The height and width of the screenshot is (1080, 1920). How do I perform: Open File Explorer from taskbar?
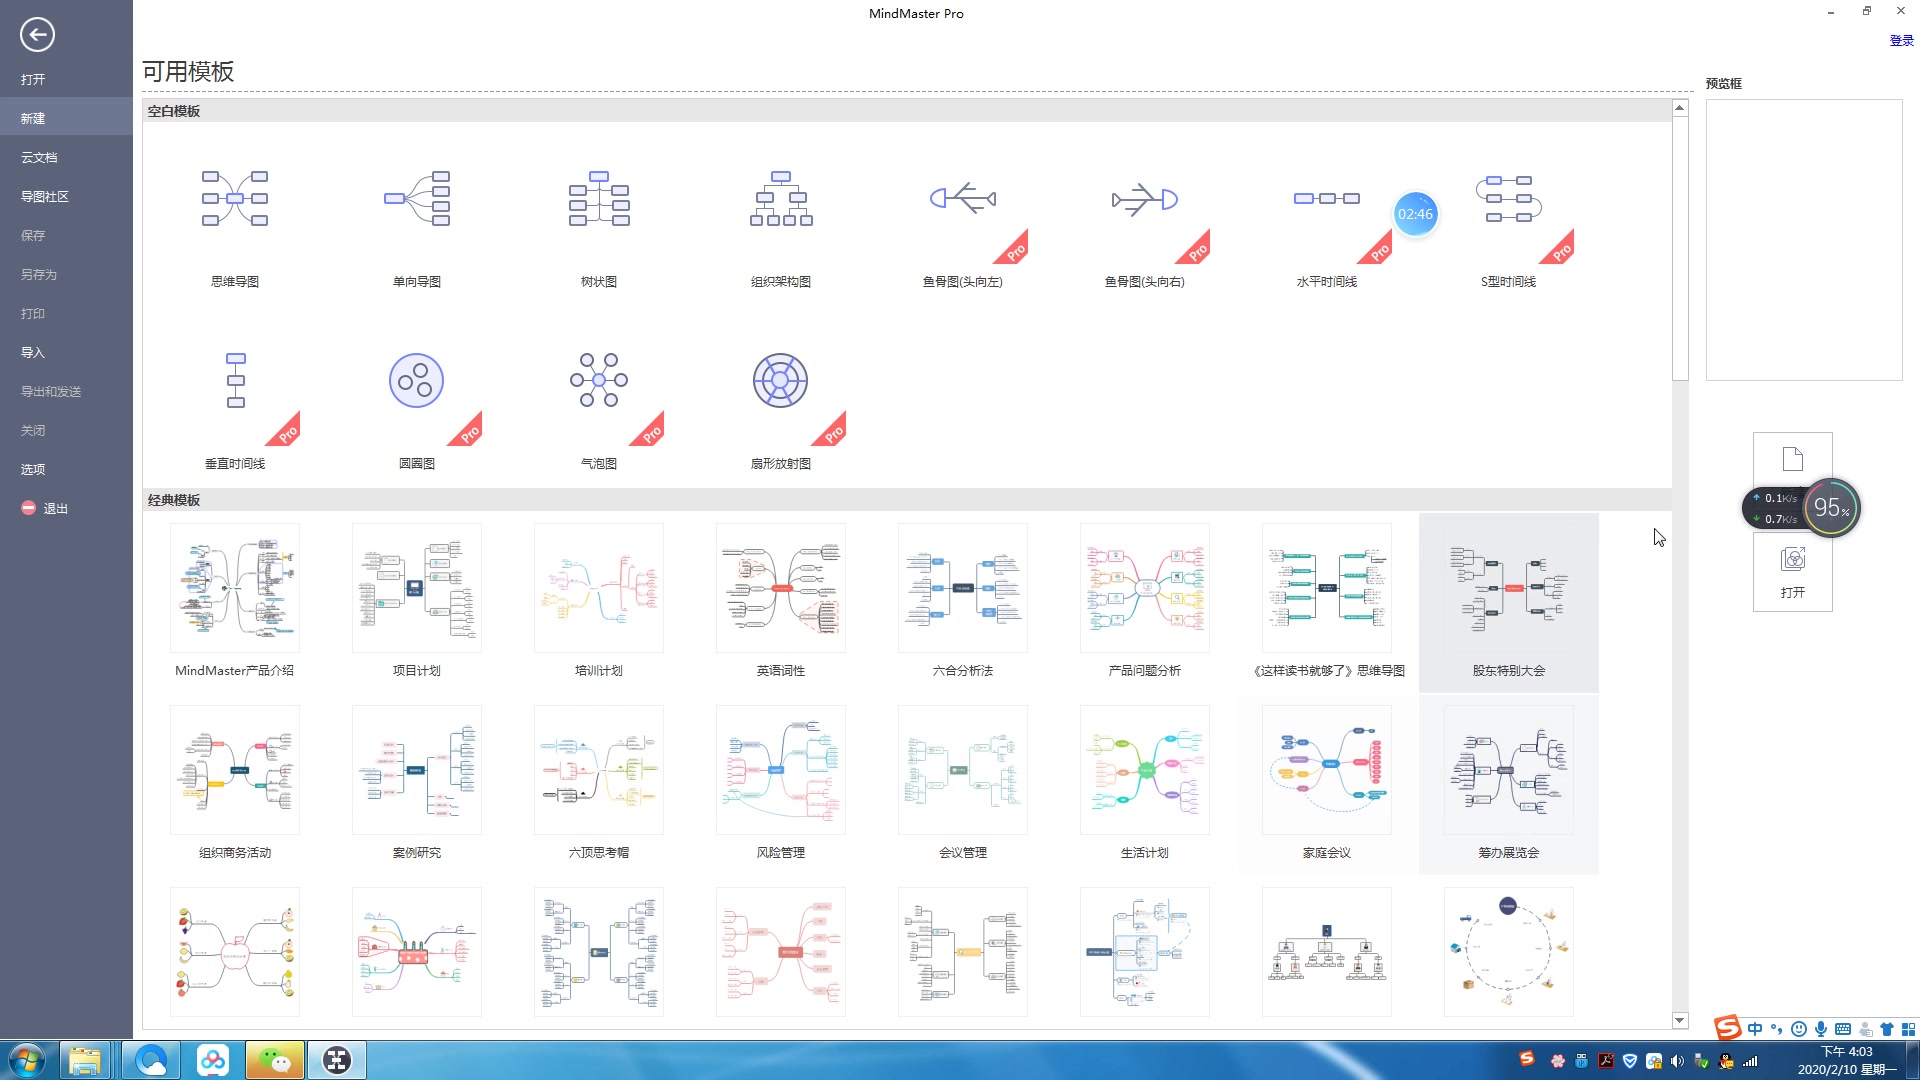[85, 1060]
